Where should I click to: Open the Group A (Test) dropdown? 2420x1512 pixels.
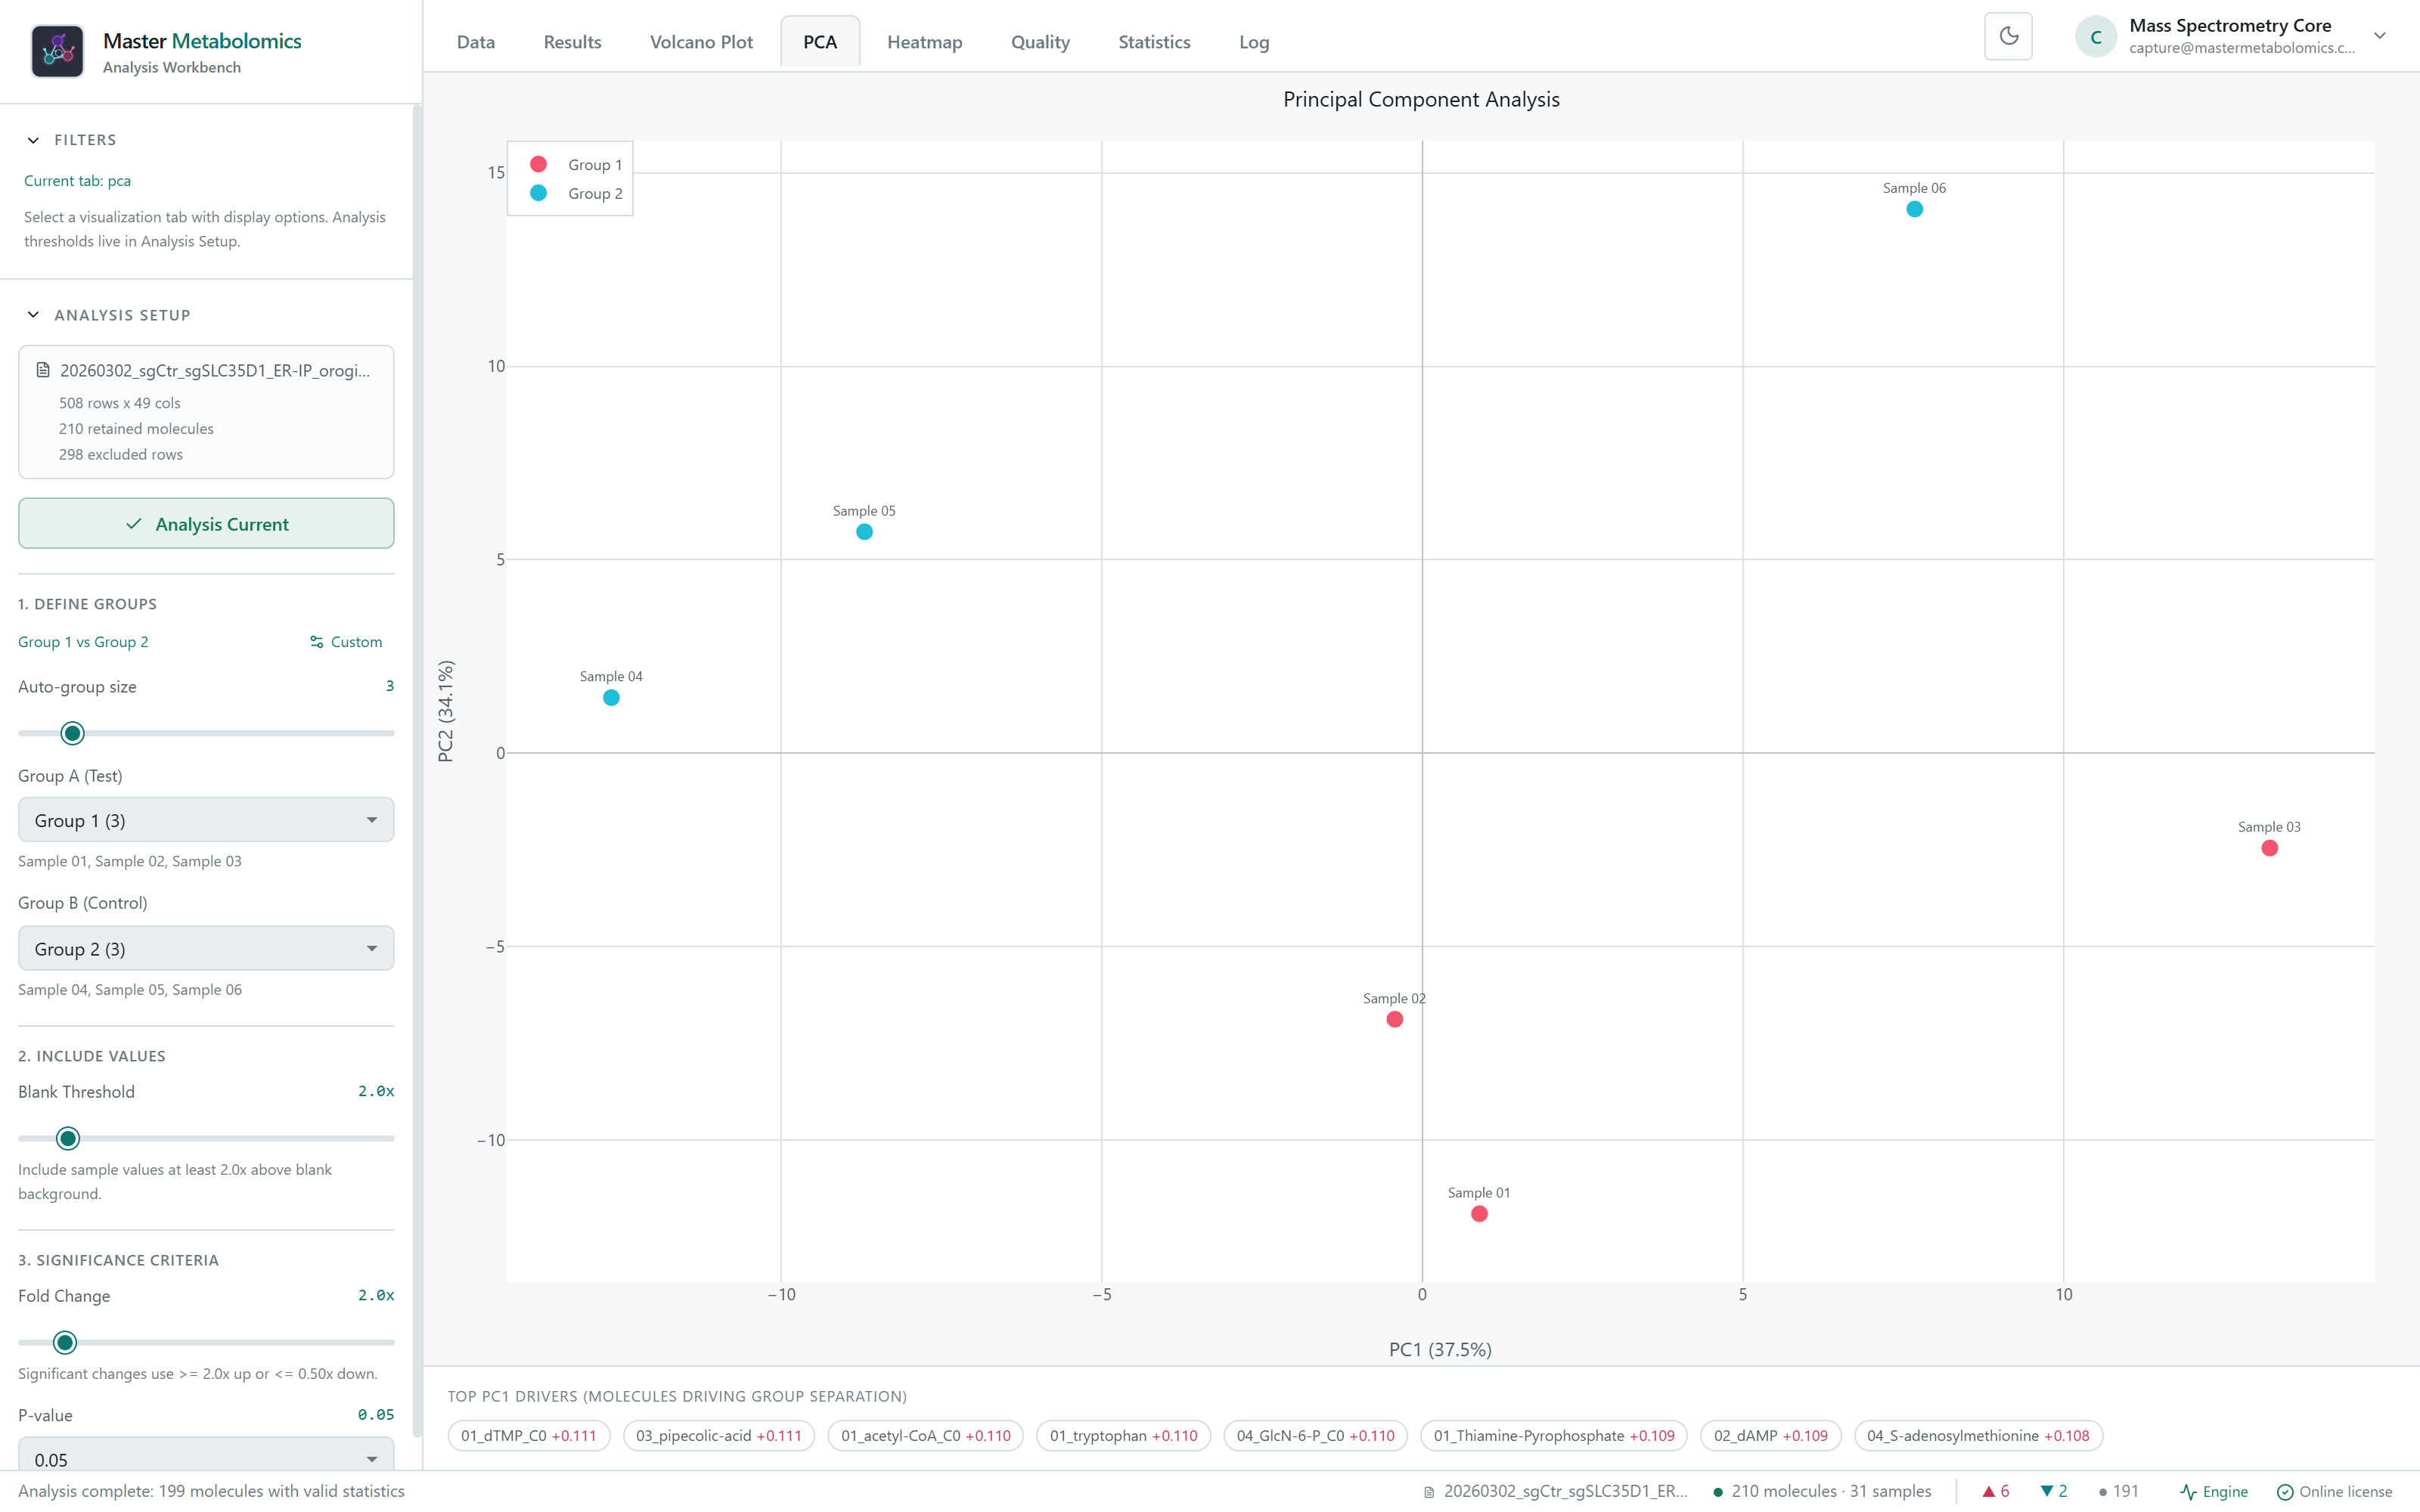pos(206,820)
